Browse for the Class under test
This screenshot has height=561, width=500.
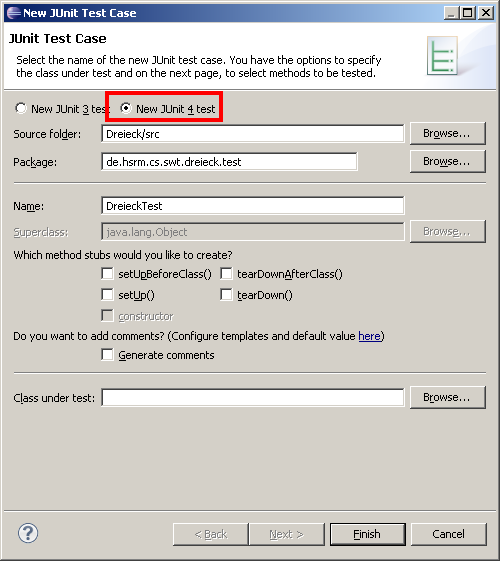(448, 397)
